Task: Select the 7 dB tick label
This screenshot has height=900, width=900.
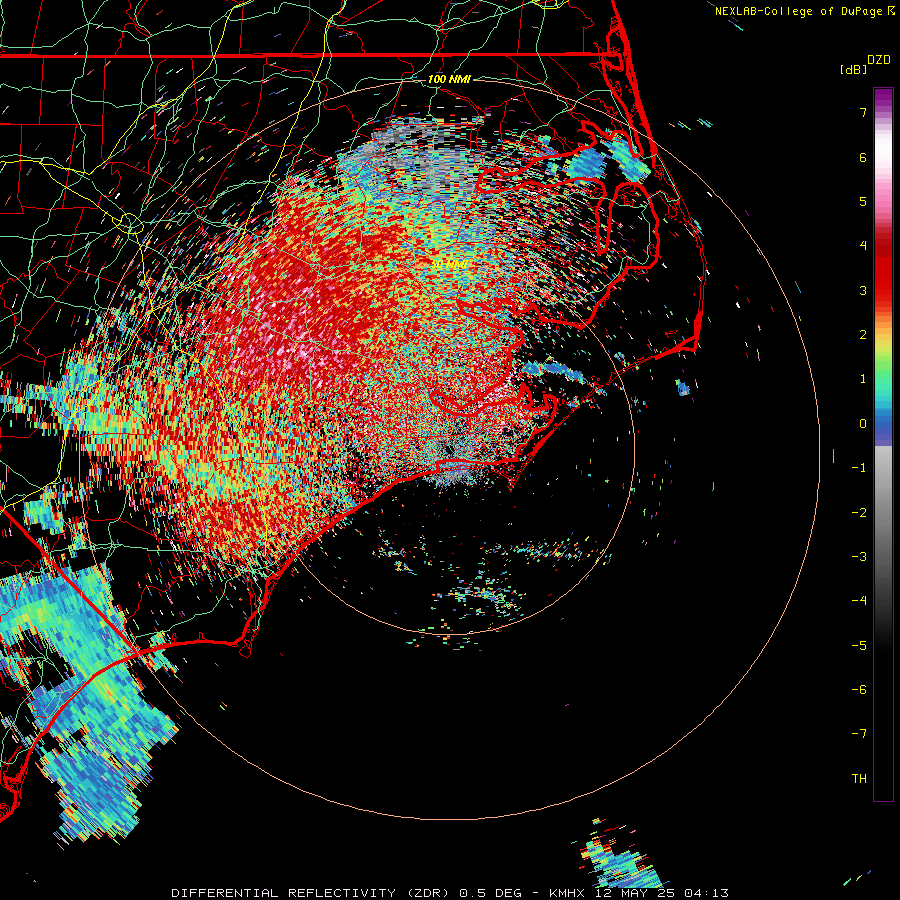Action: coord(863,112)
